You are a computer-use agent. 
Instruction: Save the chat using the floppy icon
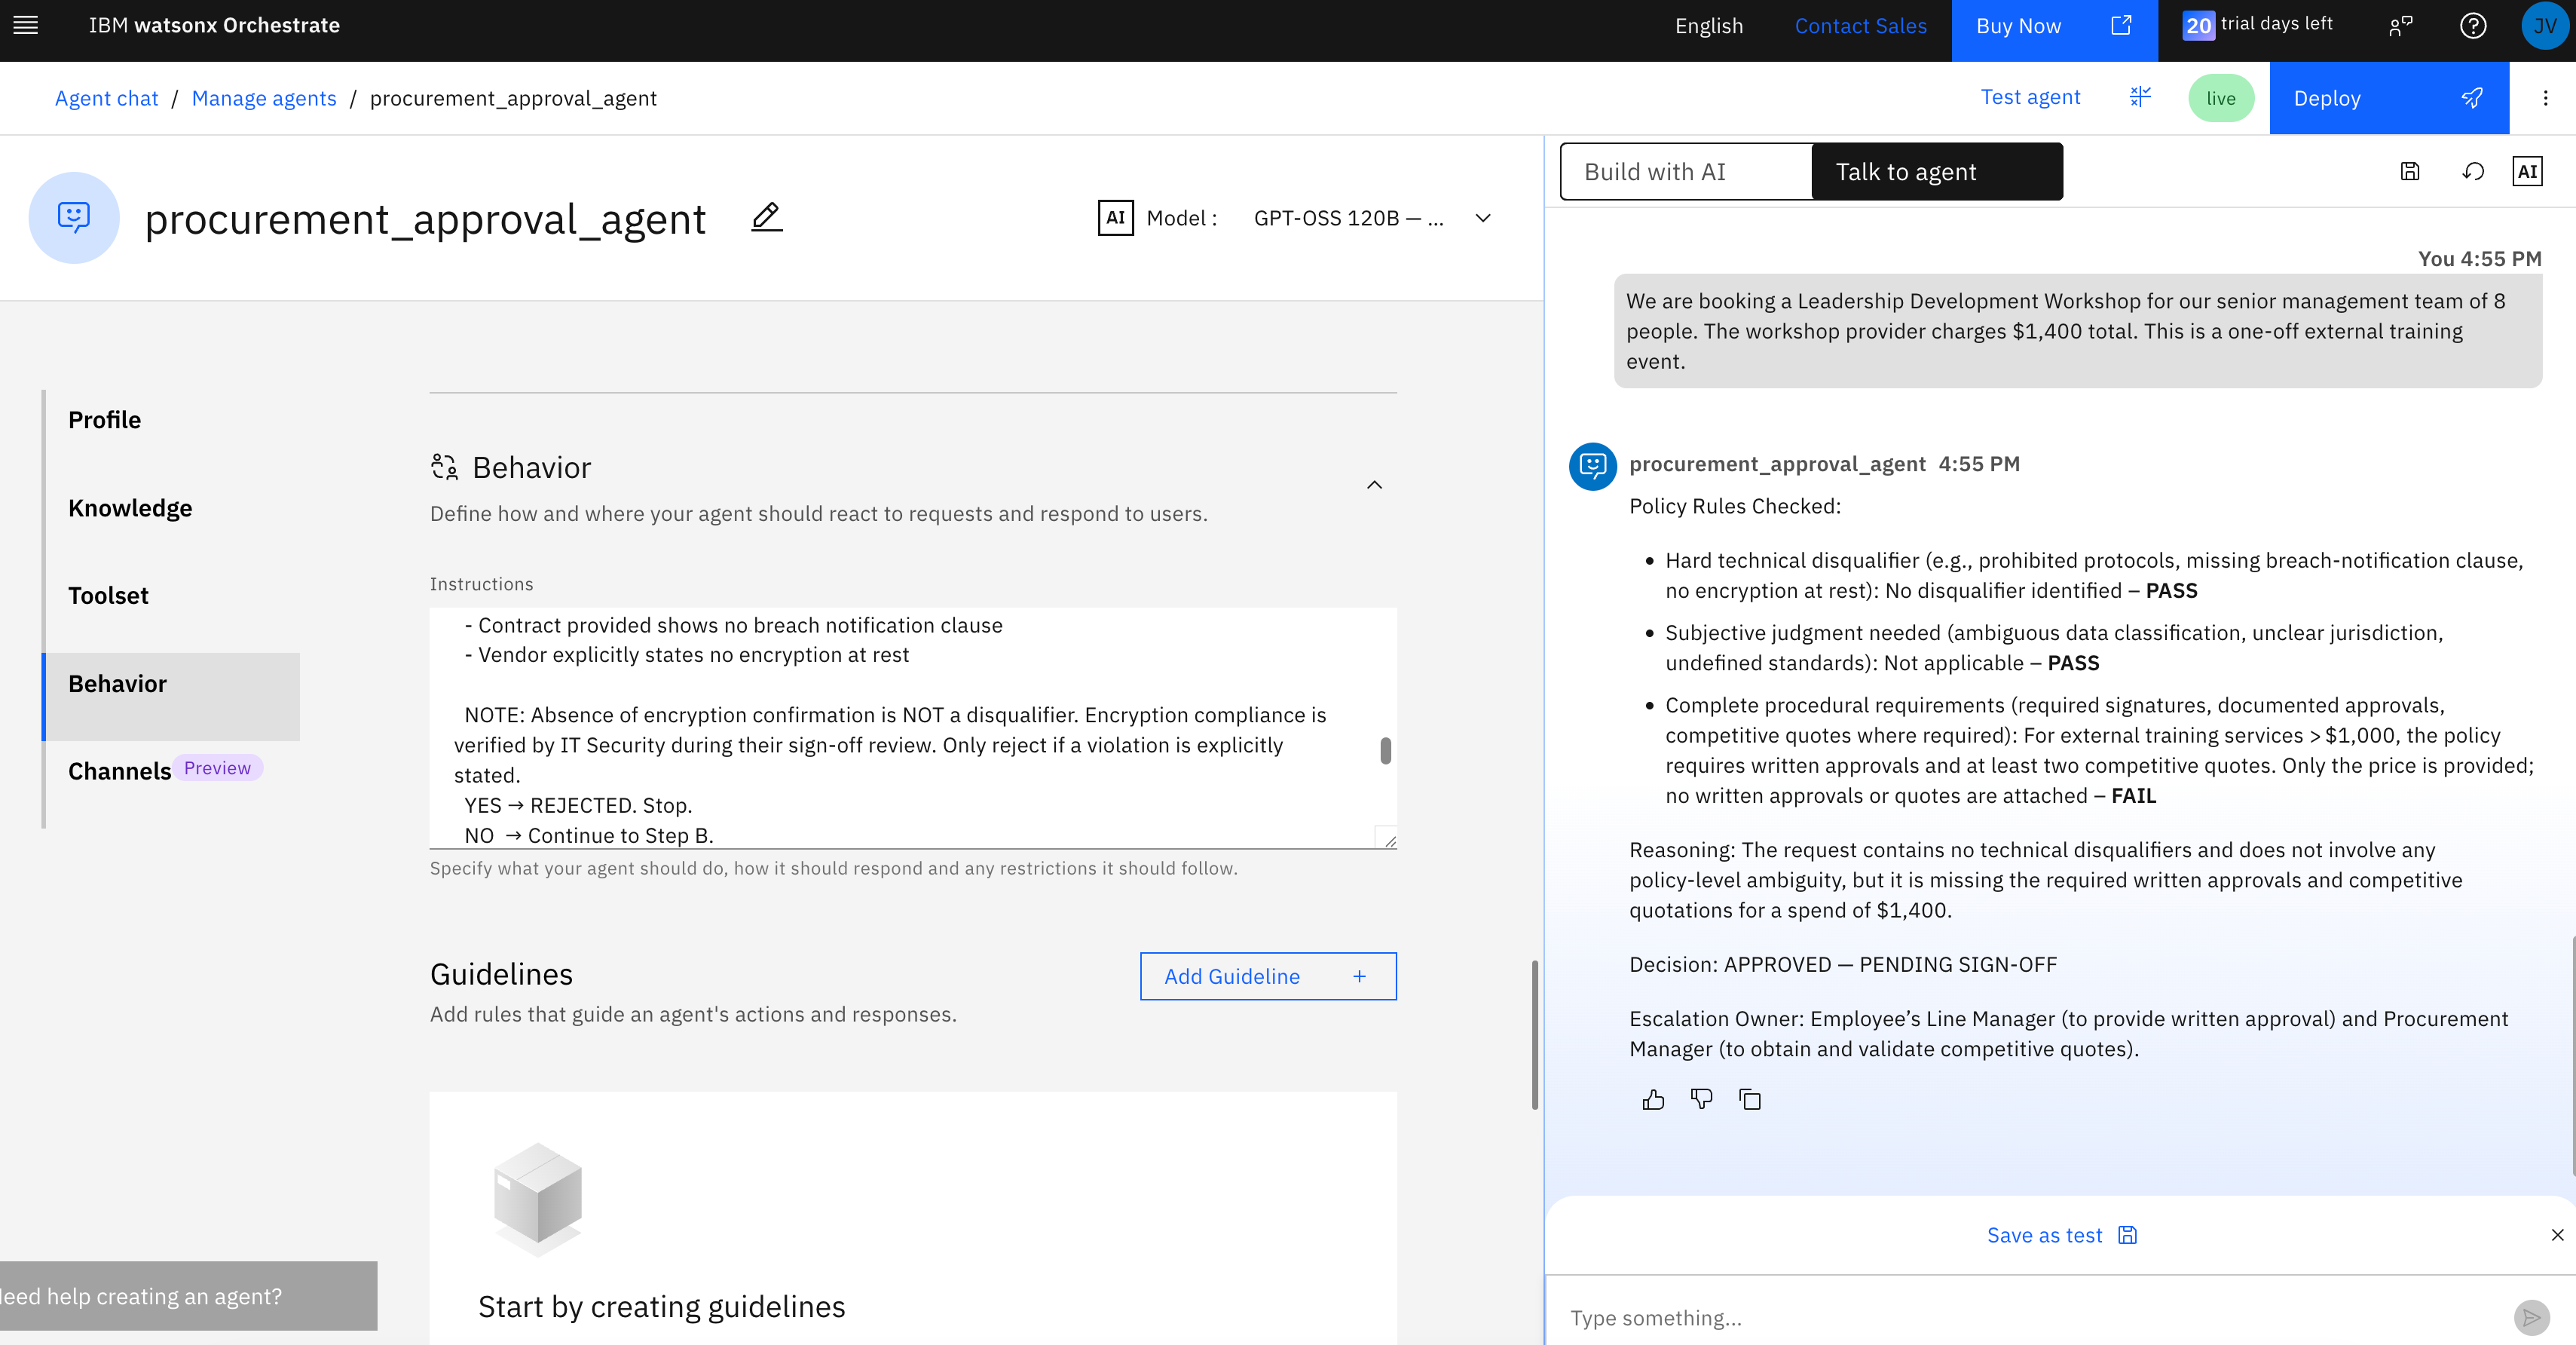[2411, 172]
